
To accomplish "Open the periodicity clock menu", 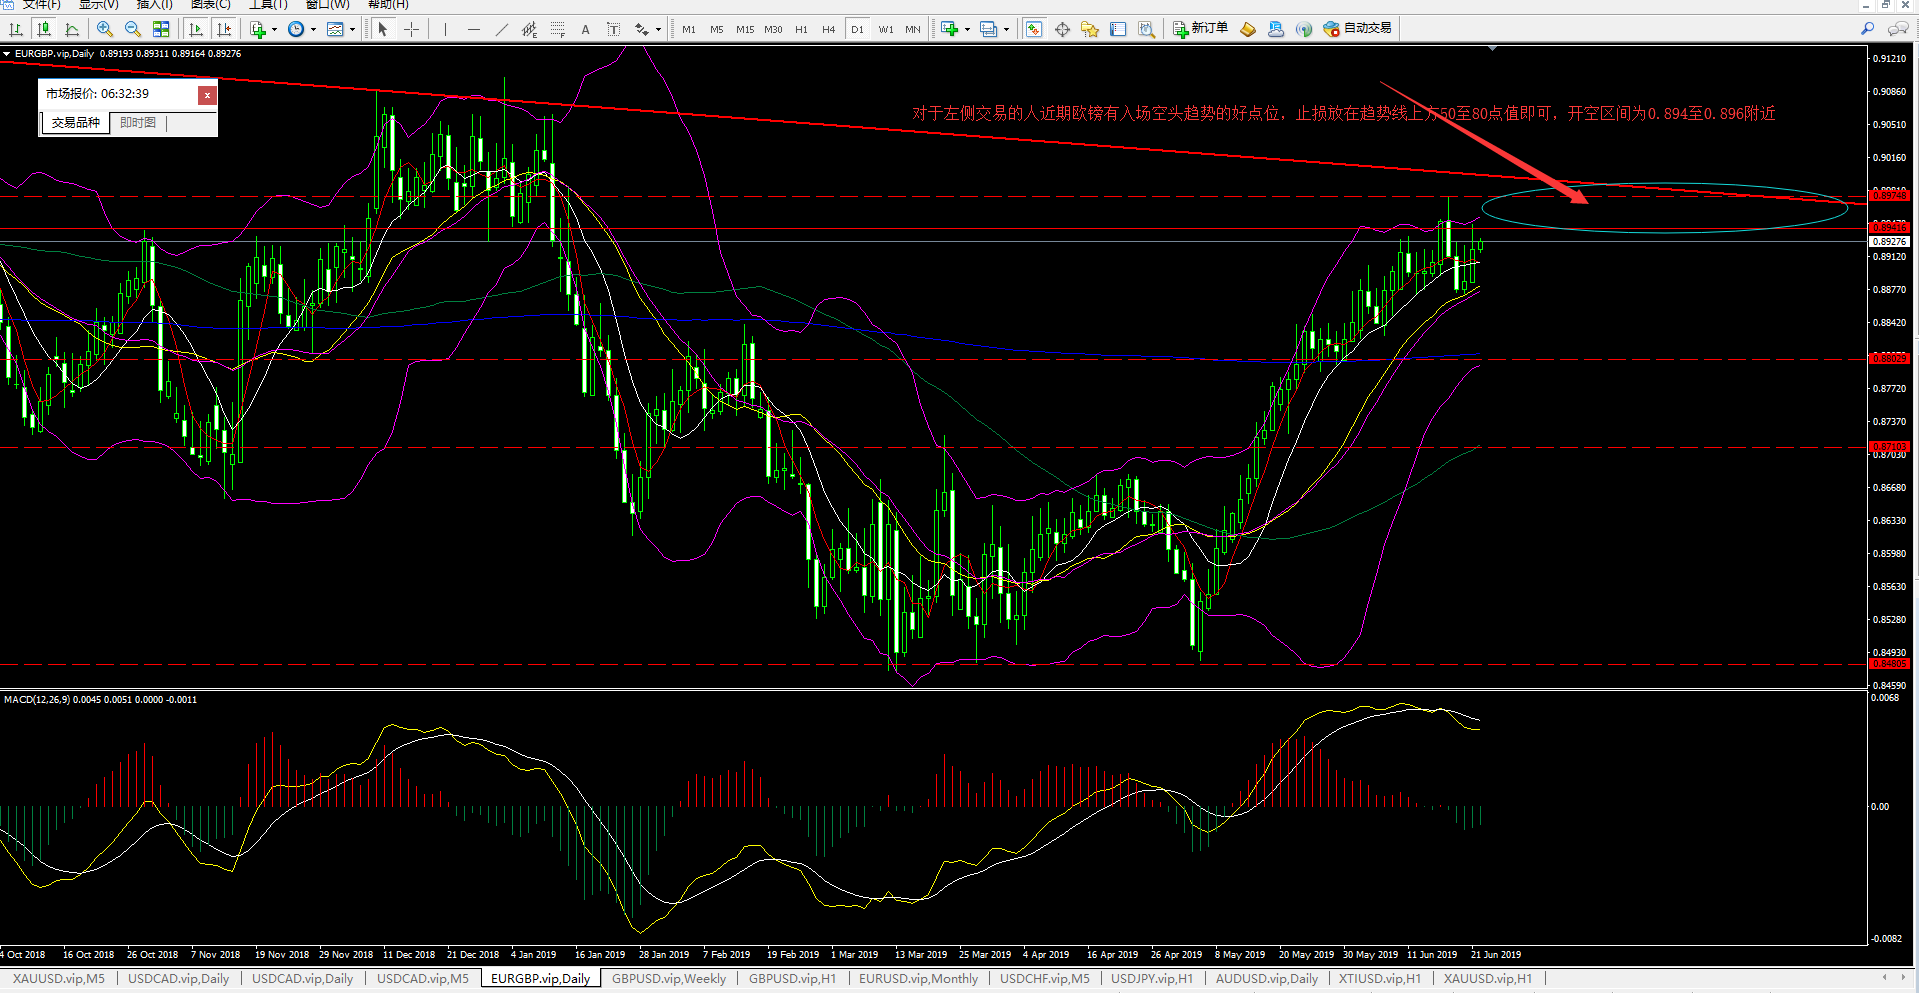I will tap(296, 29).
